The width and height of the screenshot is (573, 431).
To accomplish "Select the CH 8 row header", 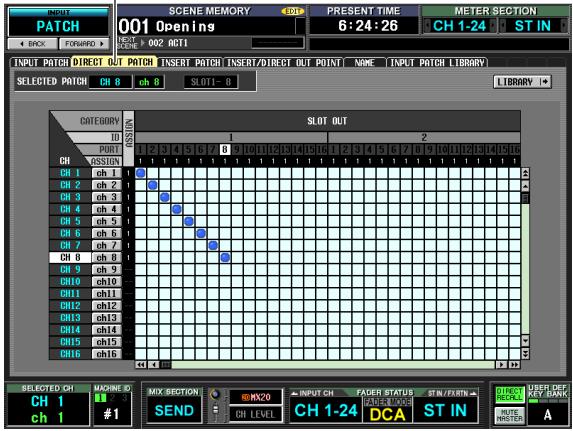I will [70, 257].
